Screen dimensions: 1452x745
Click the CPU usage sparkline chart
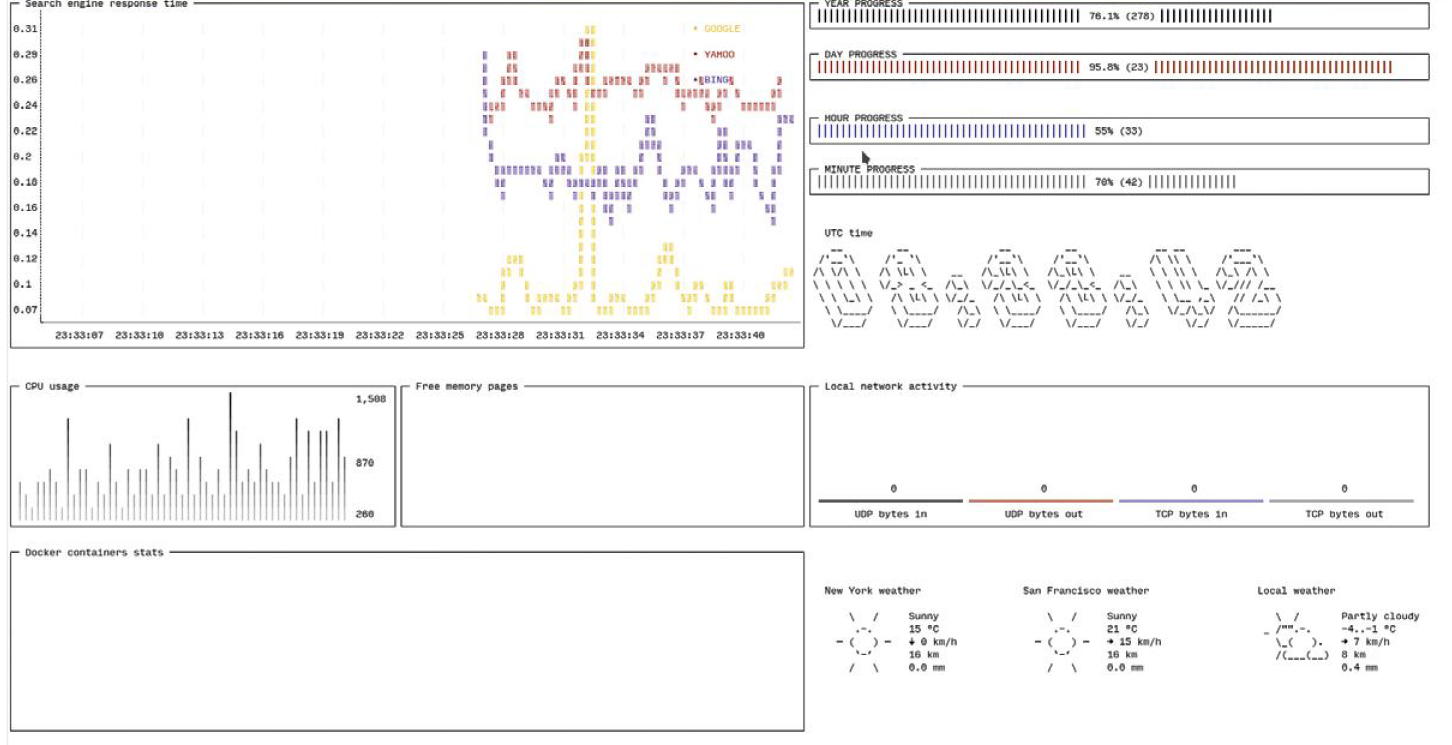point(181,456)
